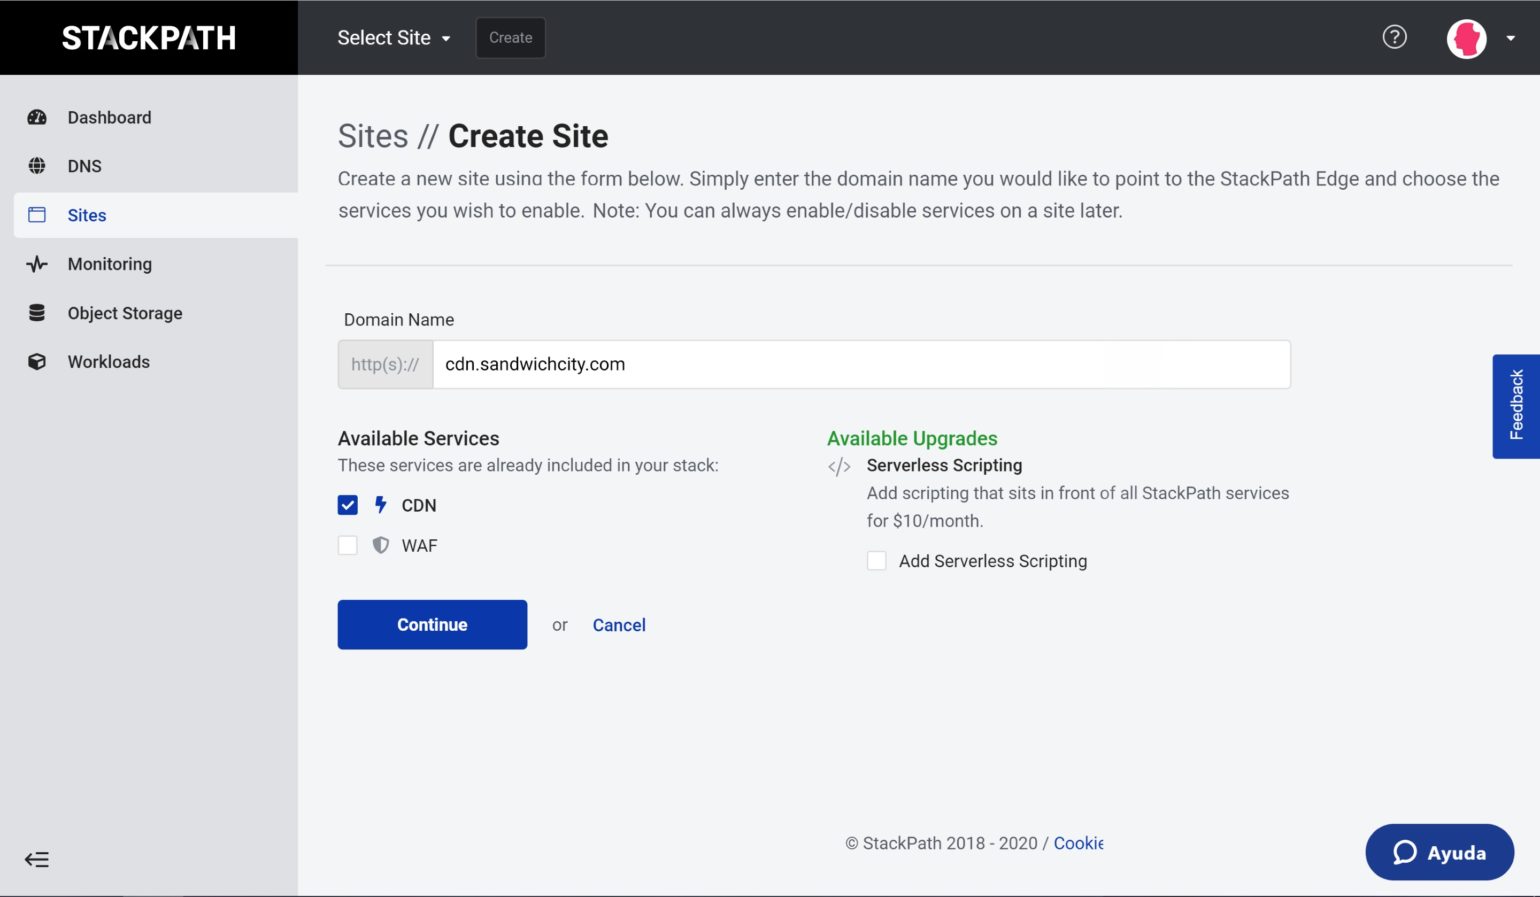Click the Cookie link in footer
The image size is (1540, 897).
tap(1078, 843)
